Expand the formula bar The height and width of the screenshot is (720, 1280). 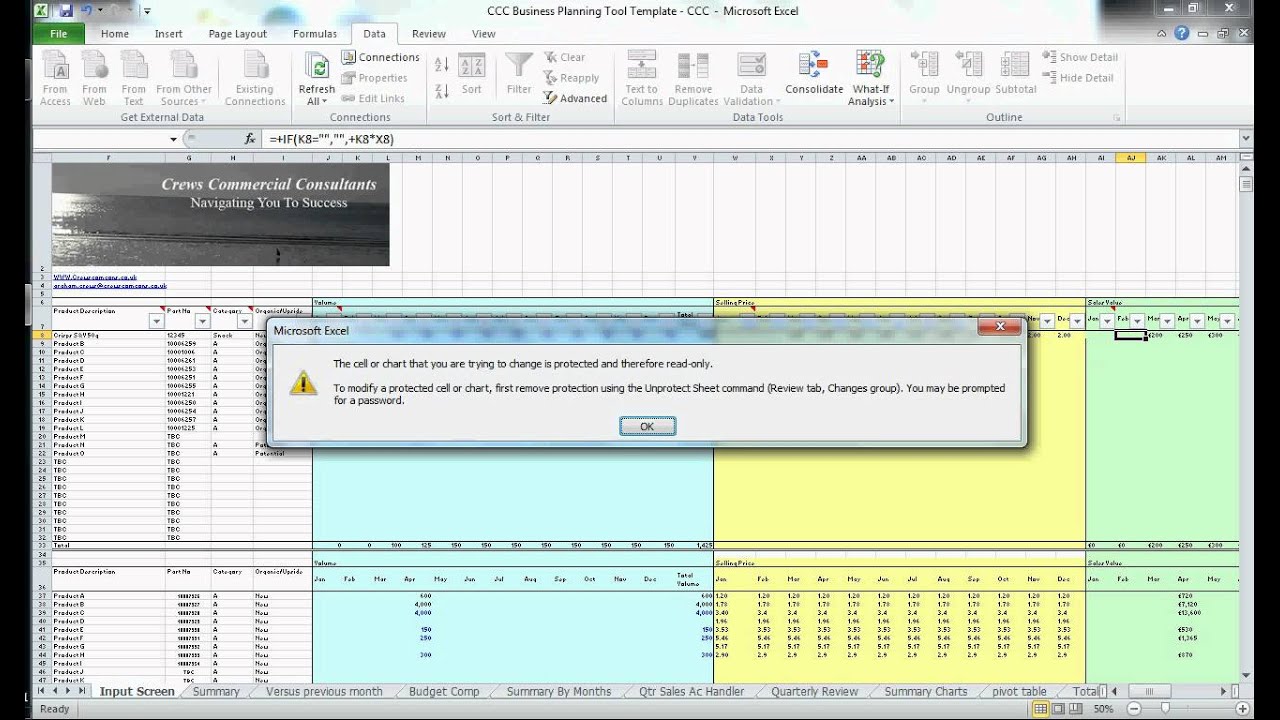click(x=1245, y=139)
